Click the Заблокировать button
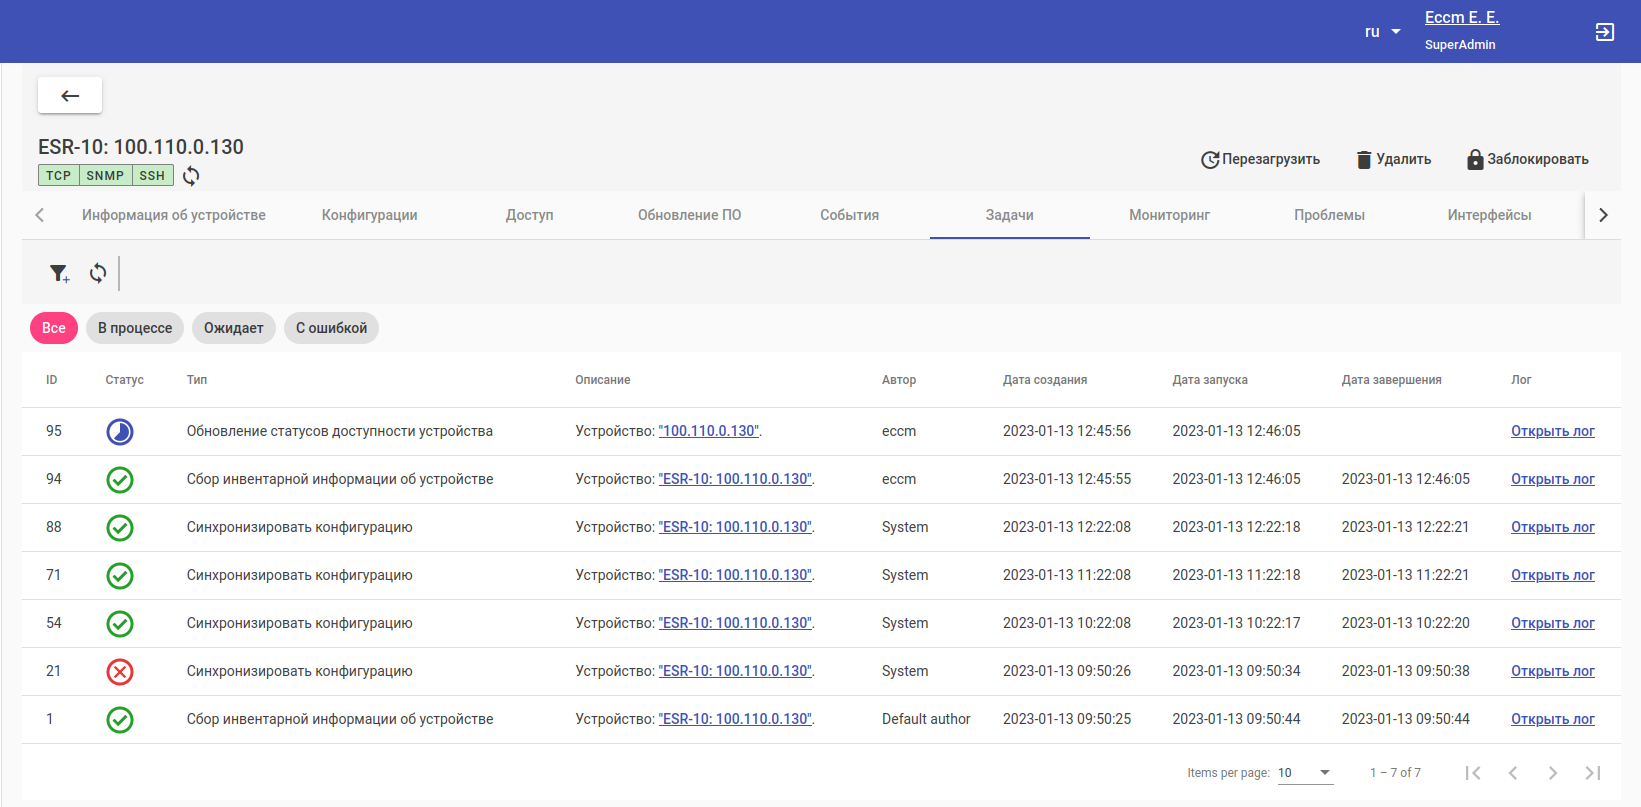This screenshot has height=807, width=1641. pyautogui.click(x=1527, y=160)
